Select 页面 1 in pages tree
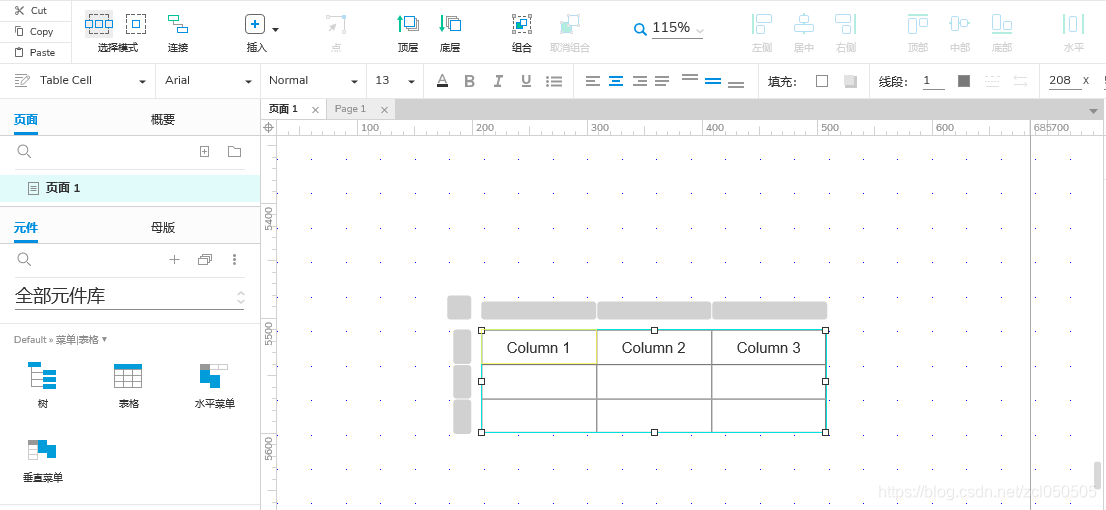The height and width of the screenshot is (510, 1106). 130,188
